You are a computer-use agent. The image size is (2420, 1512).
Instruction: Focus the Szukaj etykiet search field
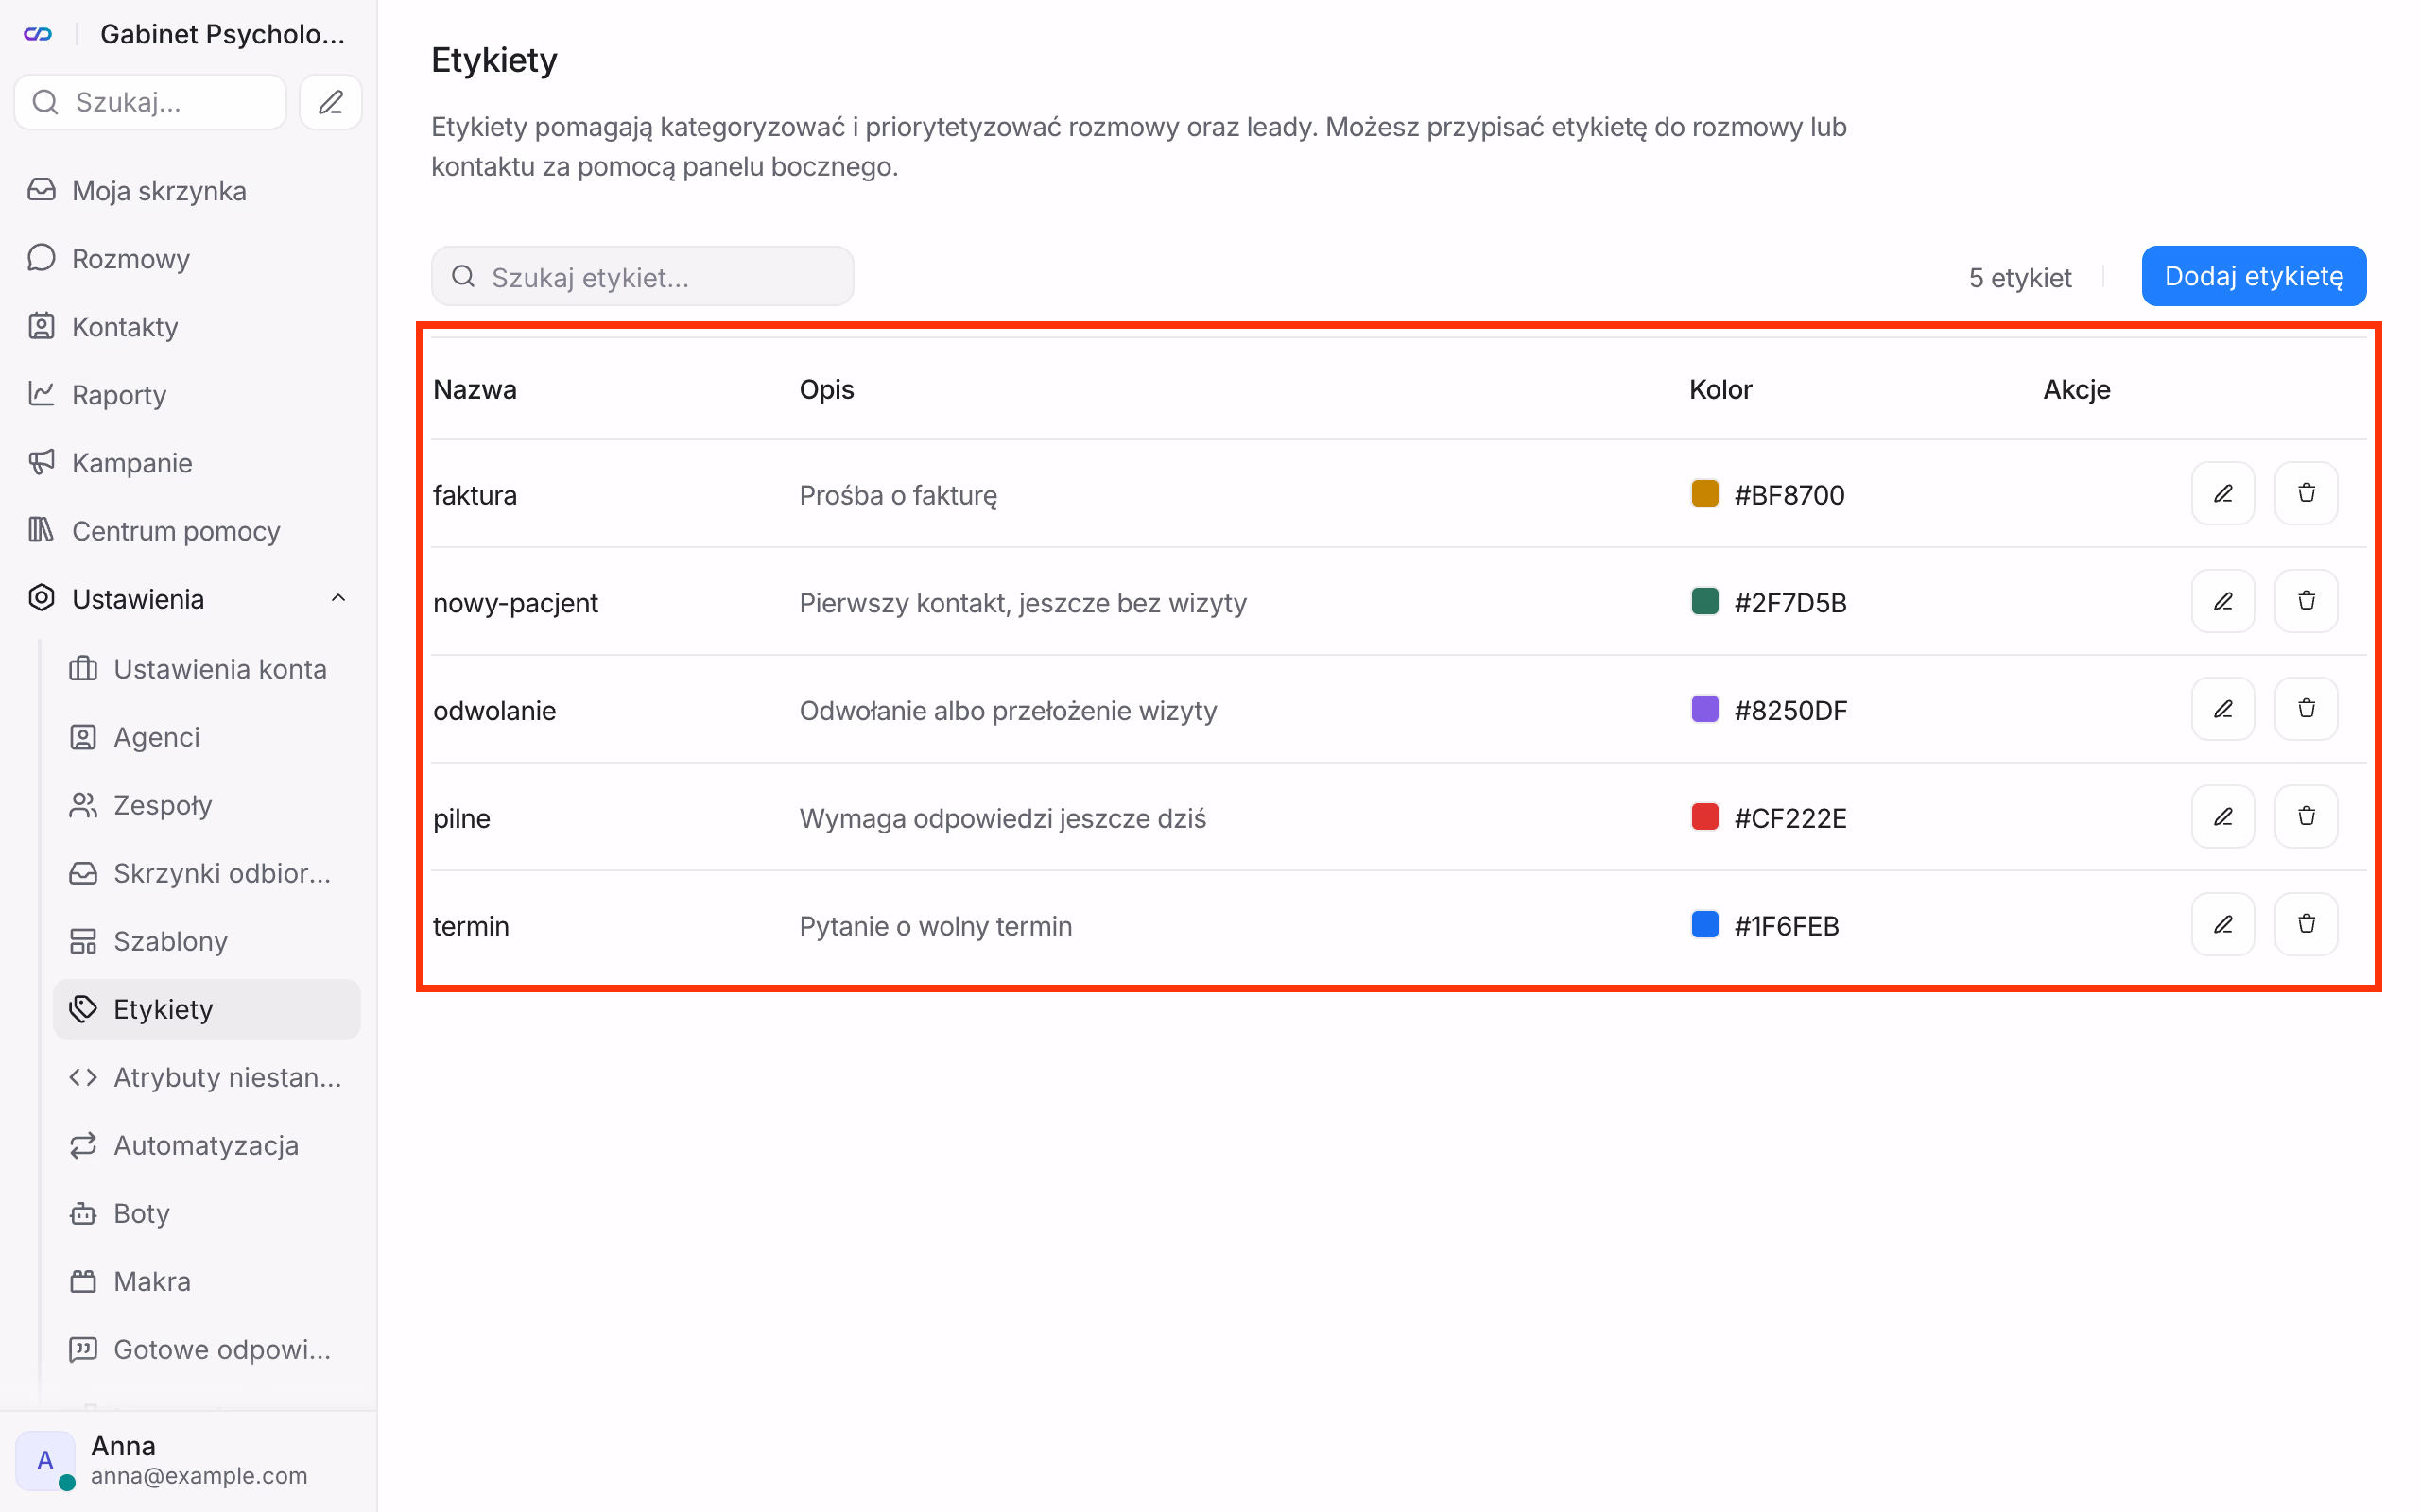tap(642, 277)
